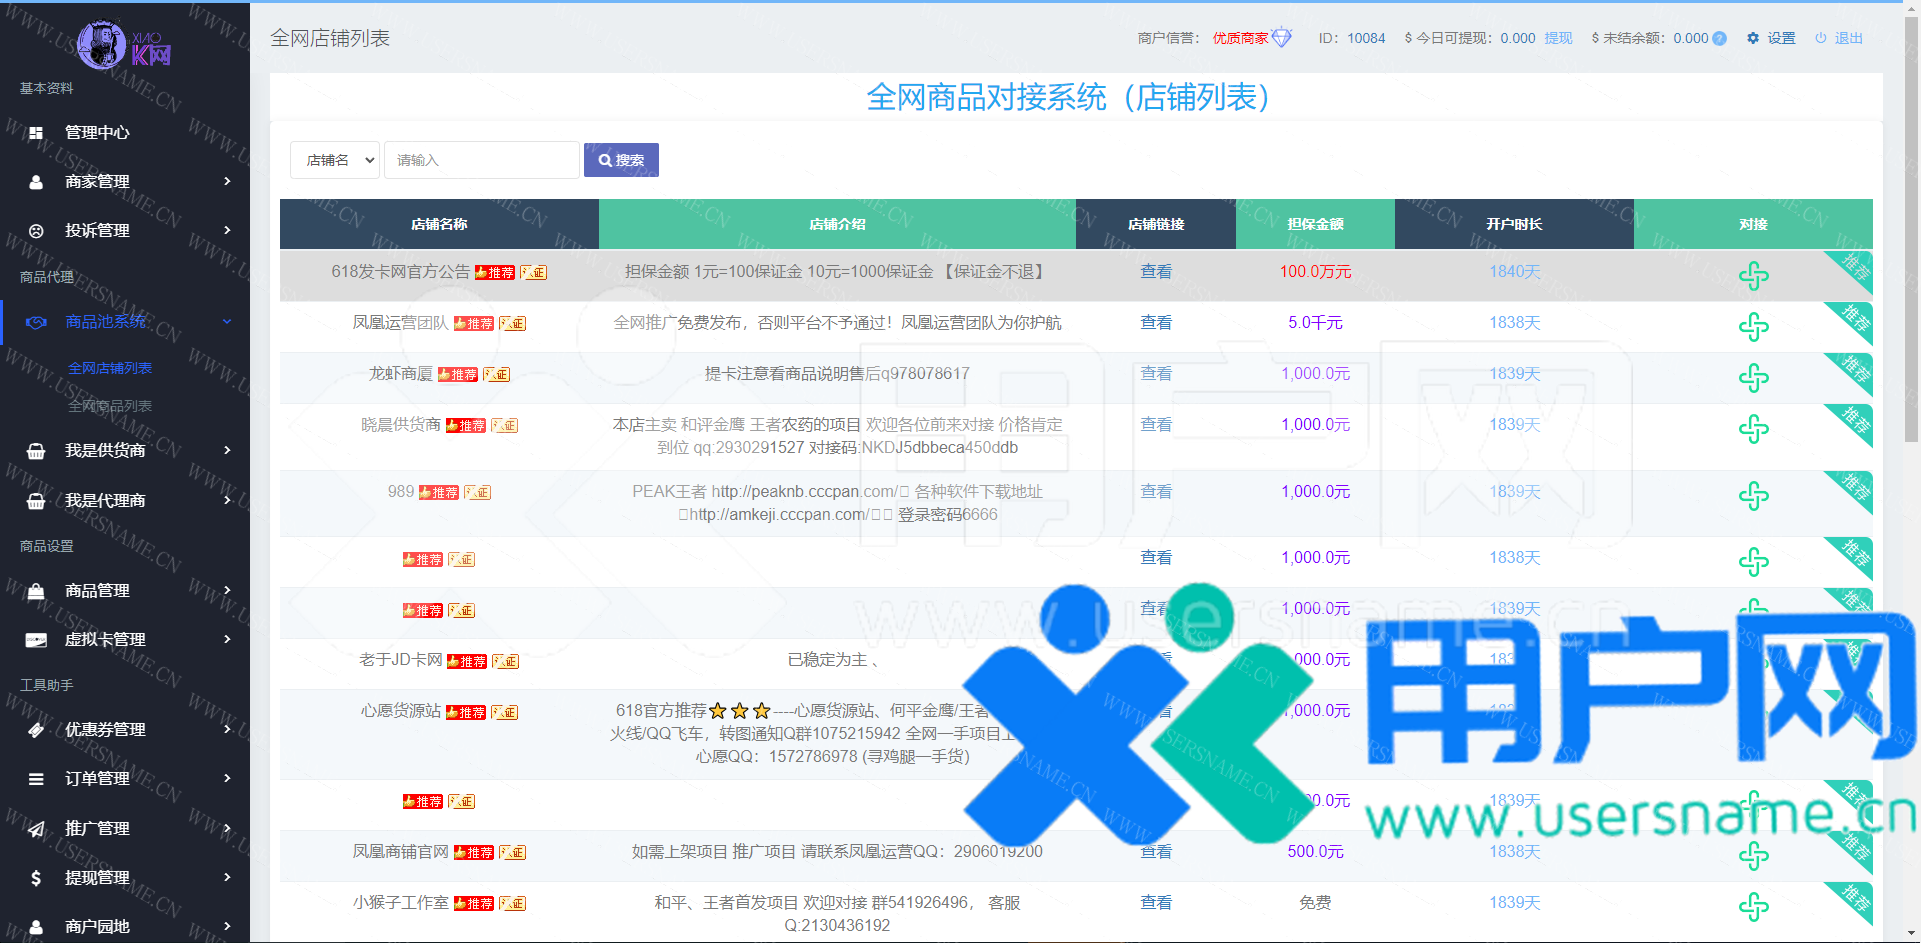Open 全网商品列表 in the sidebar
The height and width of the screenshot is (943, 1921).
110,406
